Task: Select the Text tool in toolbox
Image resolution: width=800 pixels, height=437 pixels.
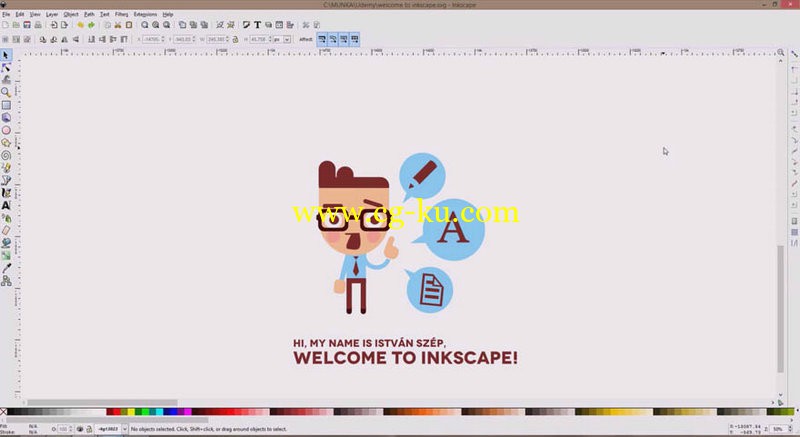Action: [x=6, y=205]
